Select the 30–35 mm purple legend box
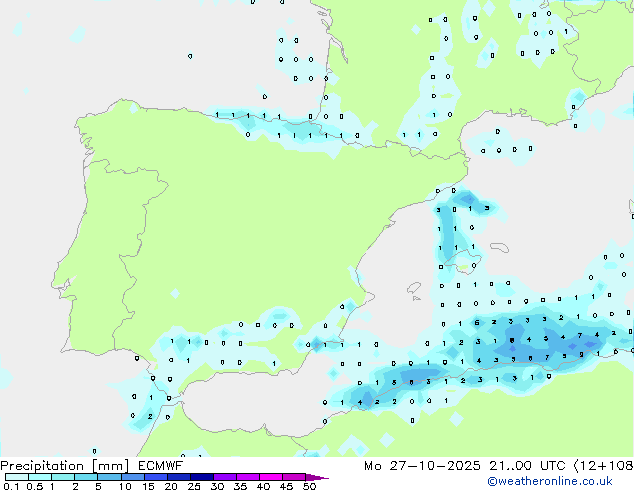The image size is (634, 490). [x=224, y=477]
